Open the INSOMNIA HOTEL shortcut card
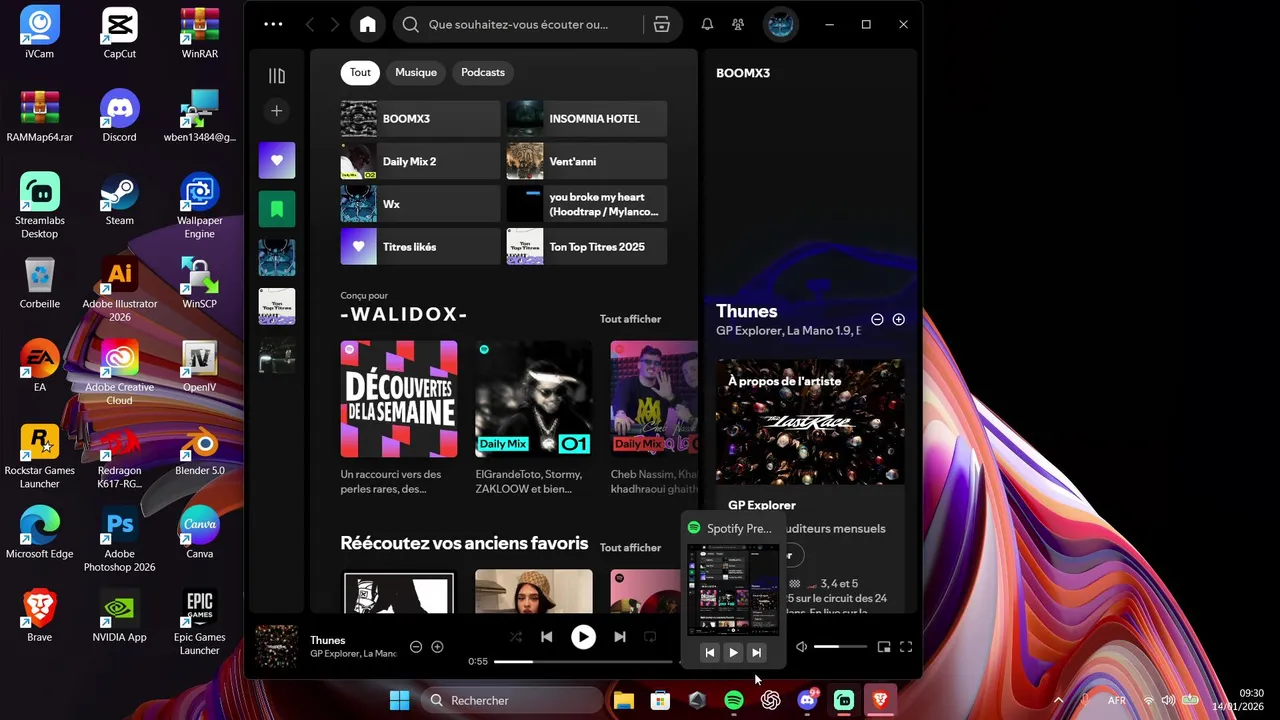The height and width of the screenshot is (720, 1280). click(587, 119)
